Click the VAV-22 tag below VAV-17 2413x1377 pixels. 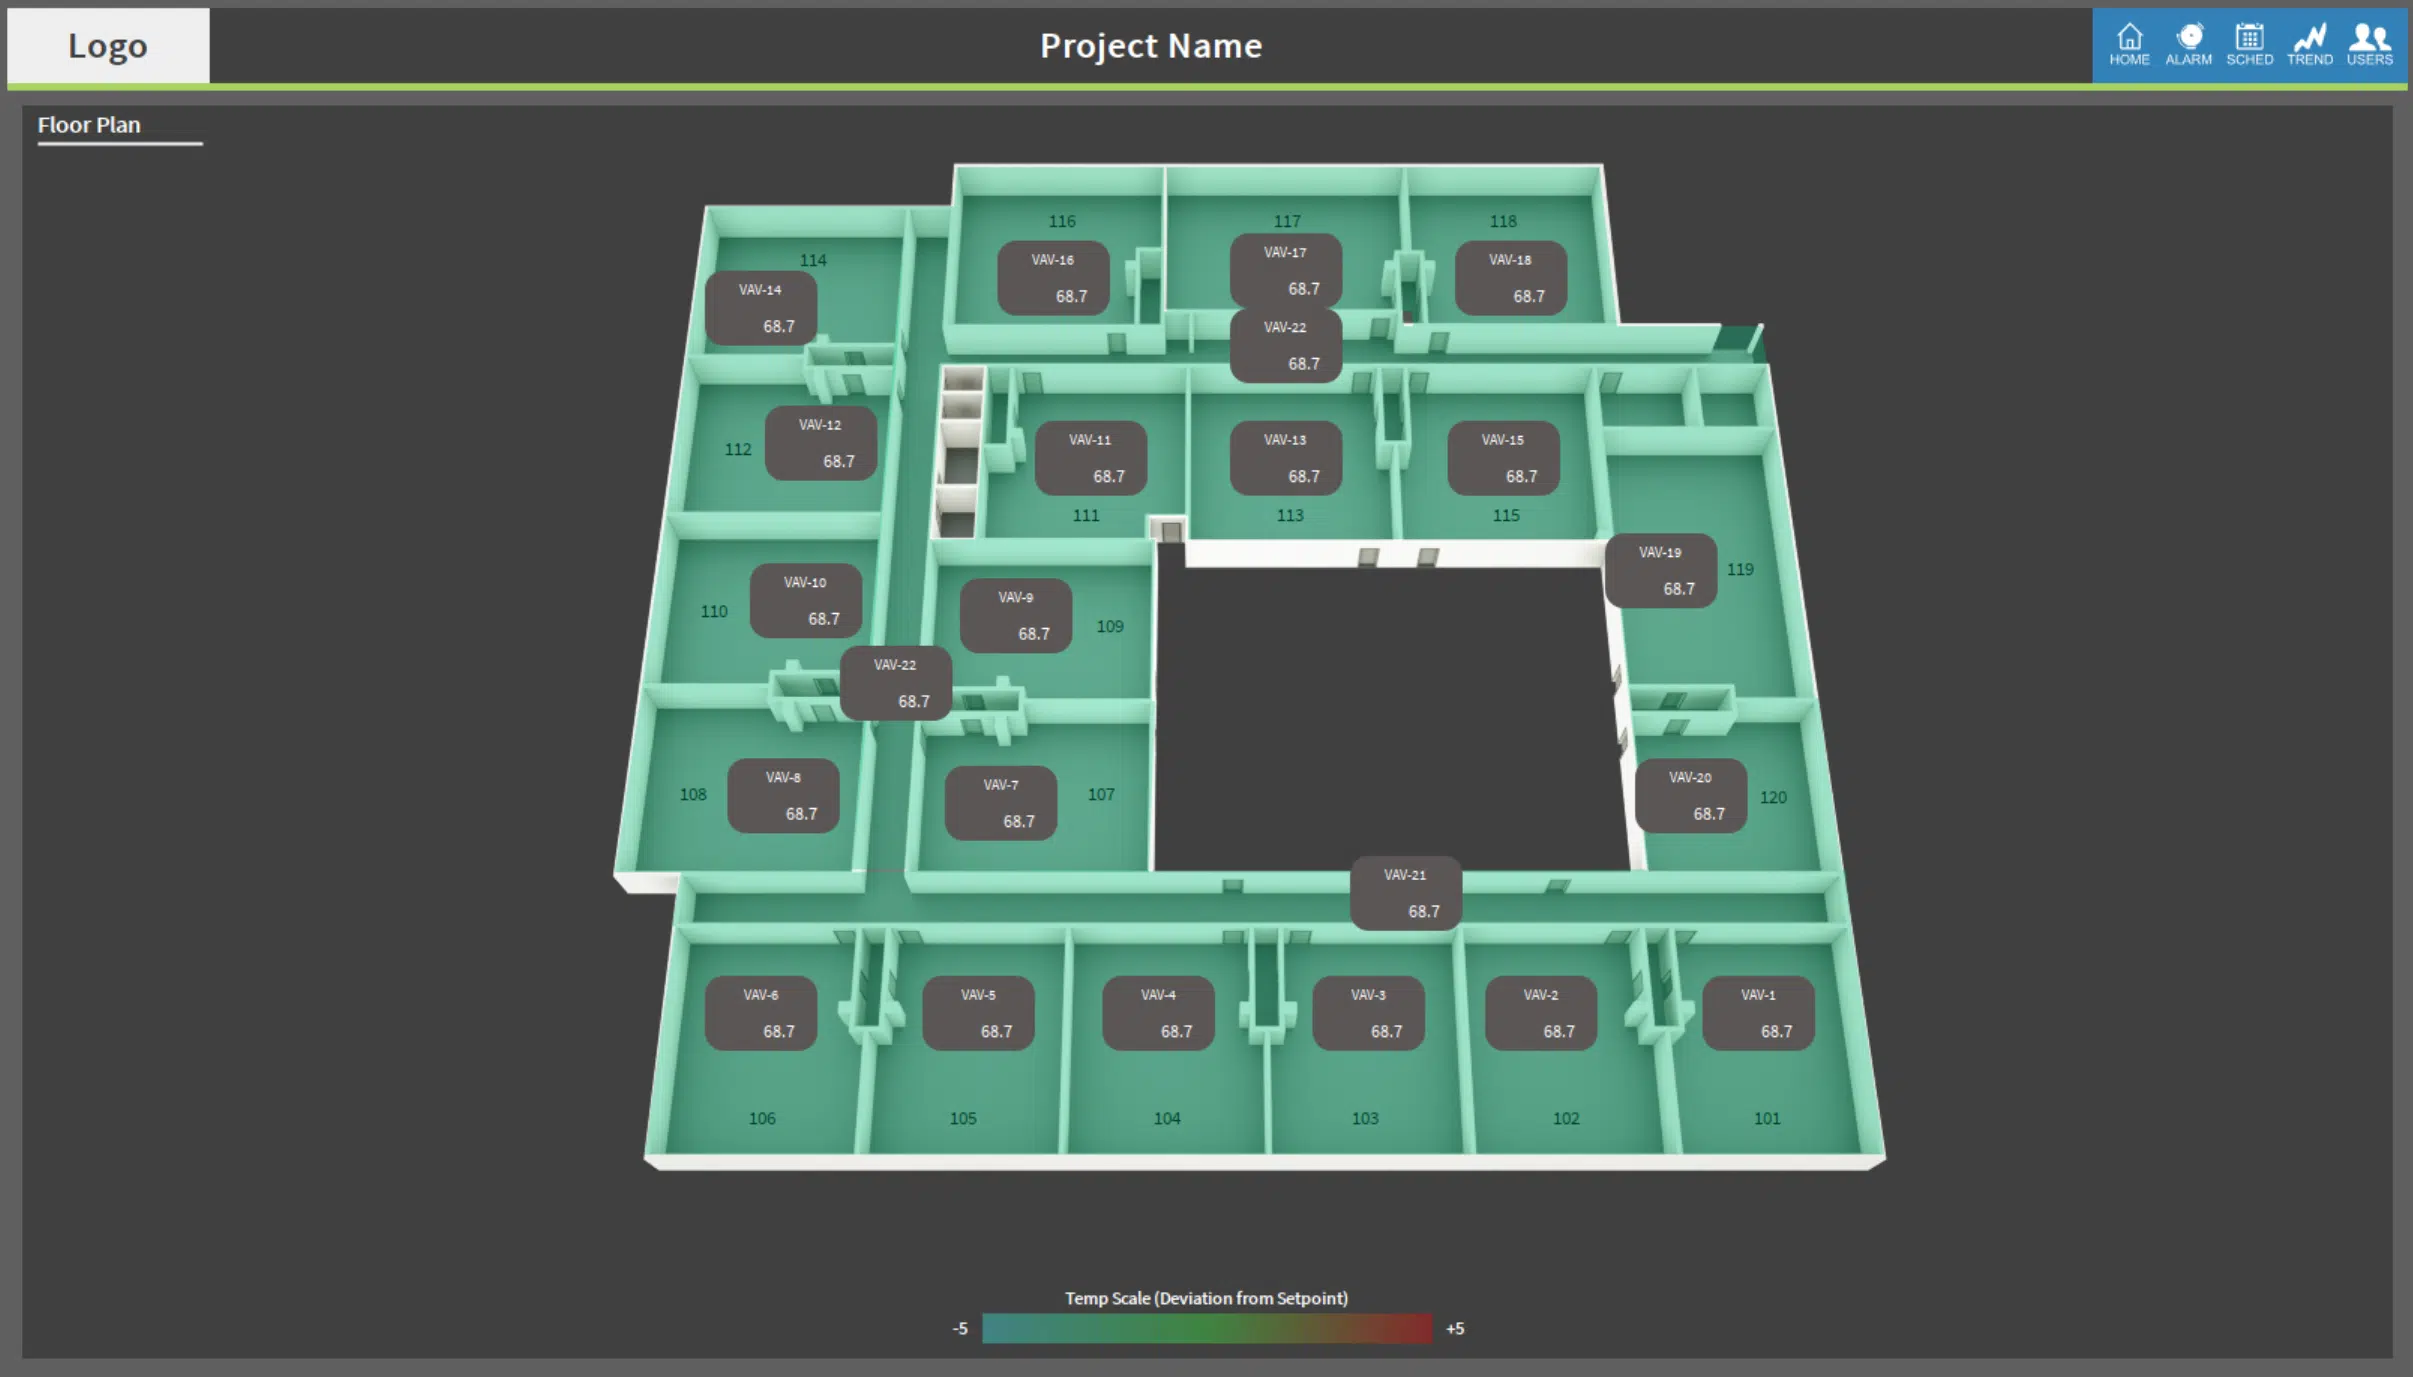tap(1286, 345)
